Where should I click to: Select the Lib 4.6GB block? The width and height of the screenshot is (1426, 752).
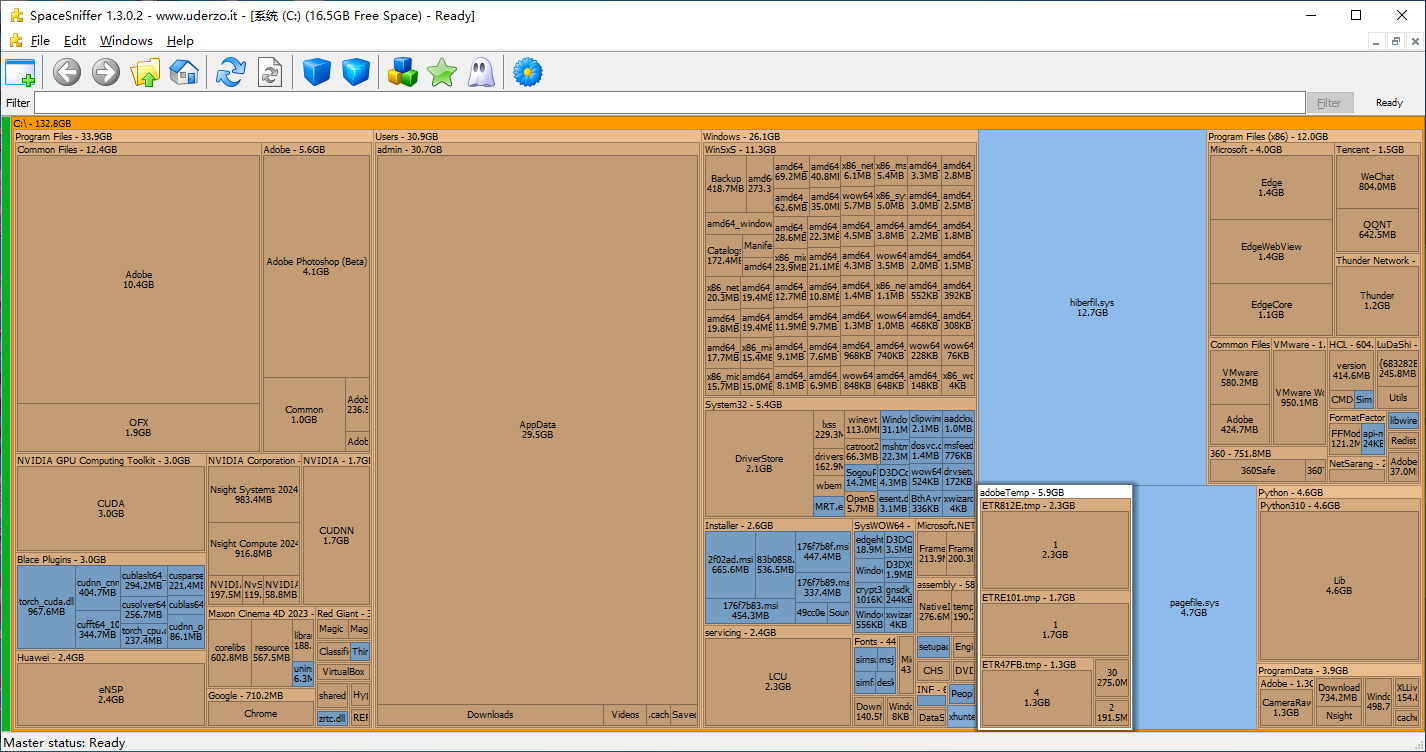1339,585
